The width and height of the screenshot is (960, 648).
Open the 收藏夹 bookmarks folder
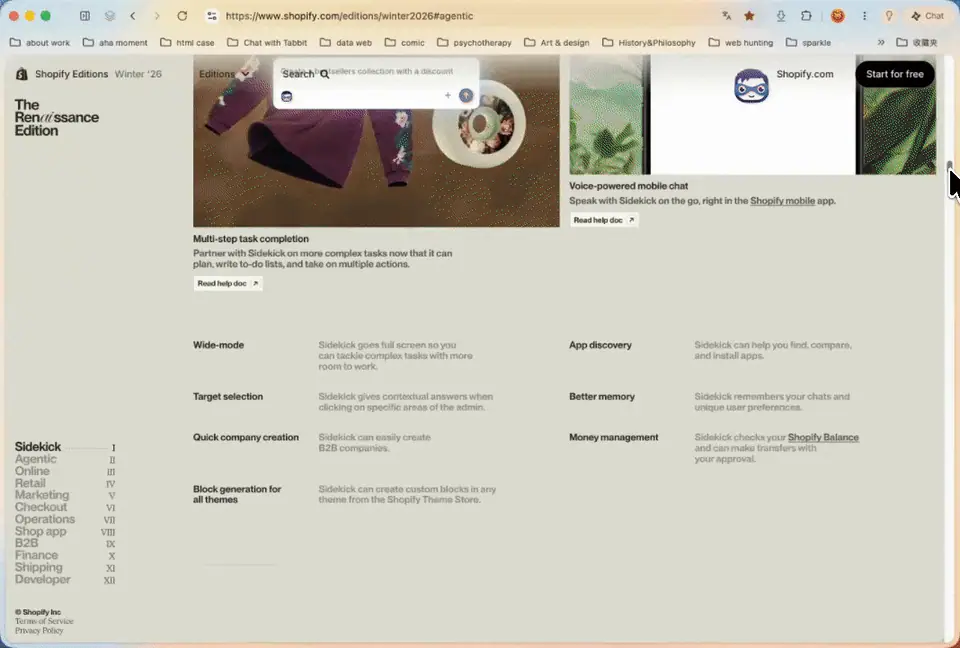click(917, 42)
